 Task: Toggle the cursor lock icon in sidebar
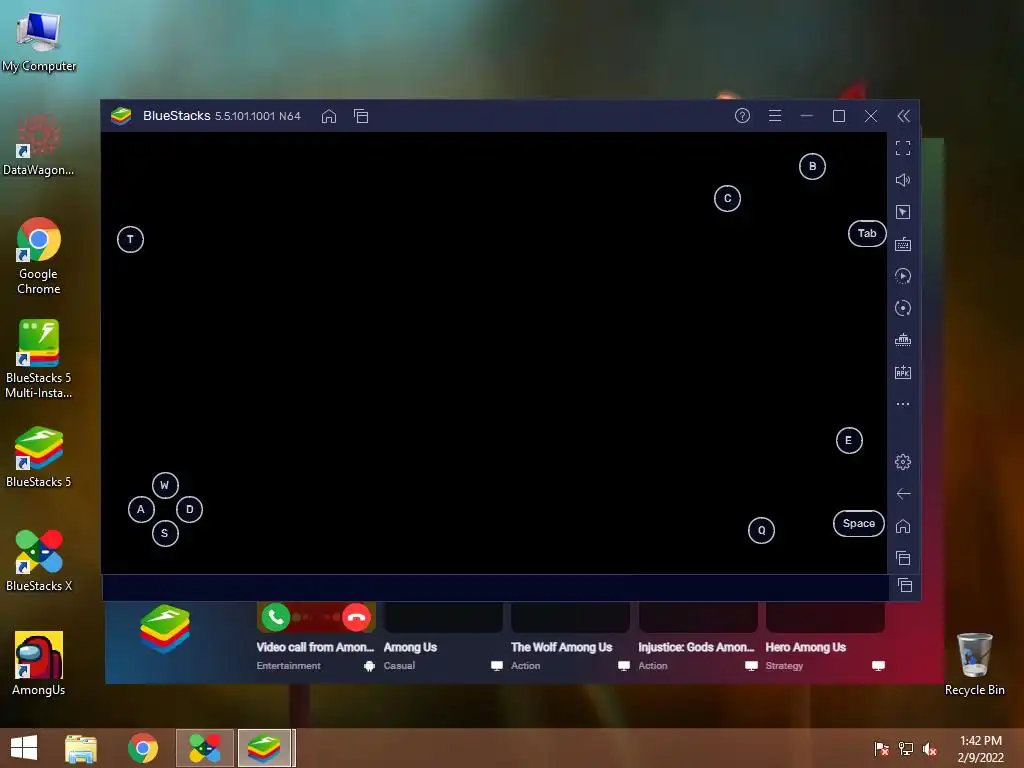pos(903,212)
